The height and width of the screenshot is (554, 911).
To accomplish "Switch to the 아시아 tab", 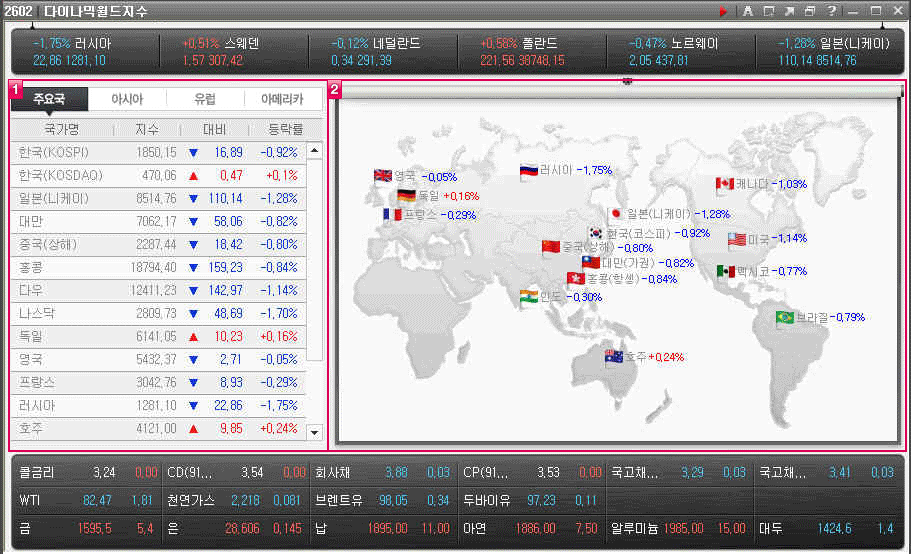I will pos(127,99).
